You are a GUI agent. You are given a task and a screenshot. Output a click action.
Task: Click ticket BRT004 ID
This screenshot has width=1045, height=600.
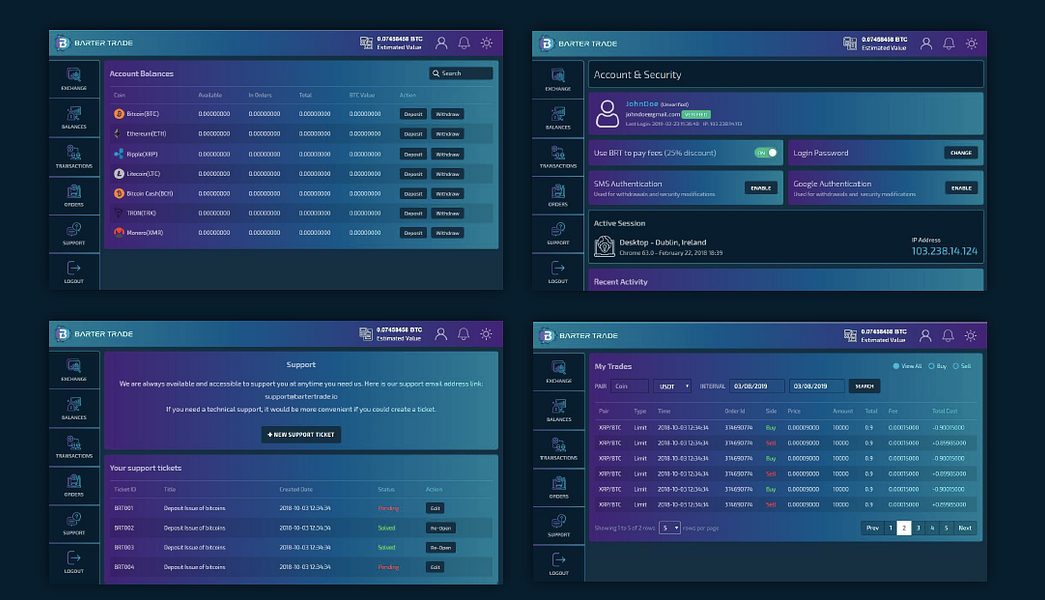124,567
